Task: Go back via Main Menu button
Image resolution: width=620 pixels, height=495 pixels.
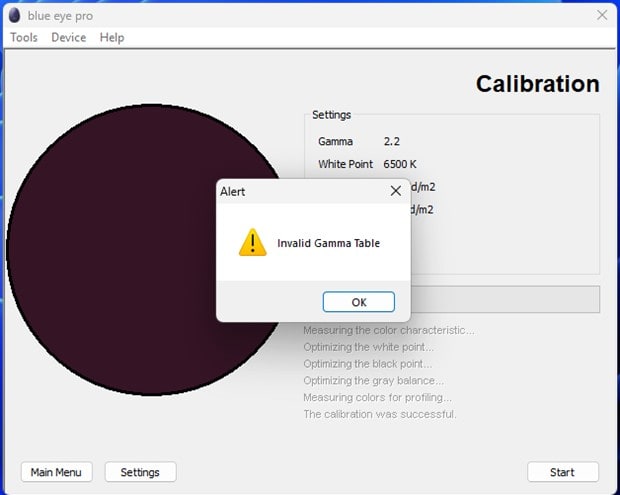Action: click(x=56, y=472)
